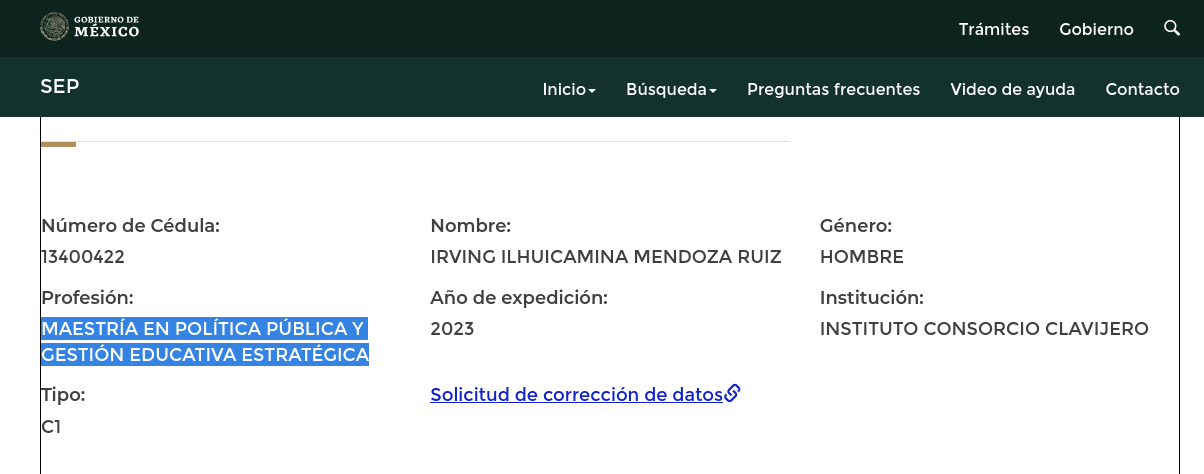Click the highlighted Maestría profession text
Screen dimensions: 1204x474
(205, 341)
